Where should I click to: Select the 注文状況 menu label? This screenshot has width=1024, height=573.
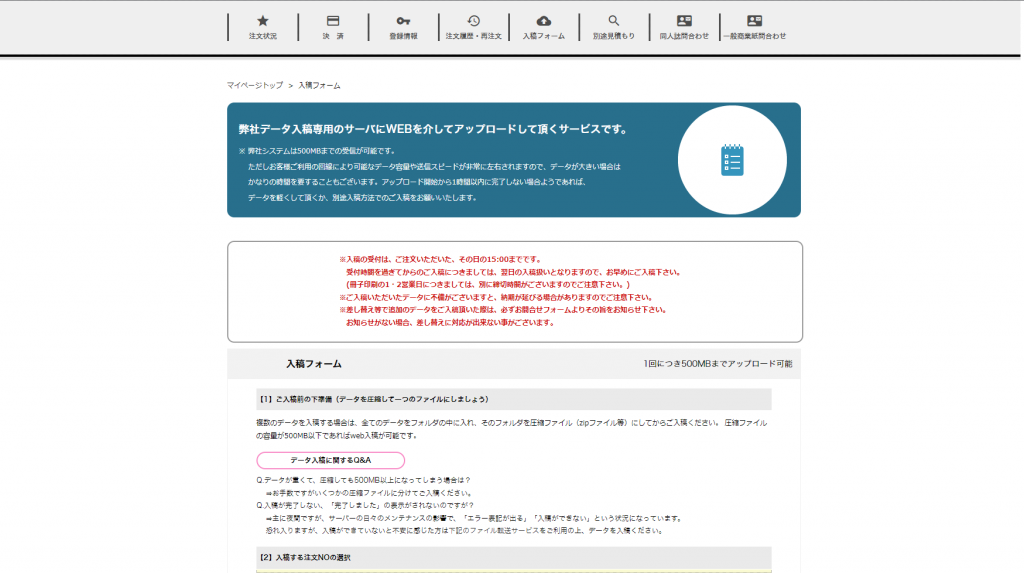point(263,36)
